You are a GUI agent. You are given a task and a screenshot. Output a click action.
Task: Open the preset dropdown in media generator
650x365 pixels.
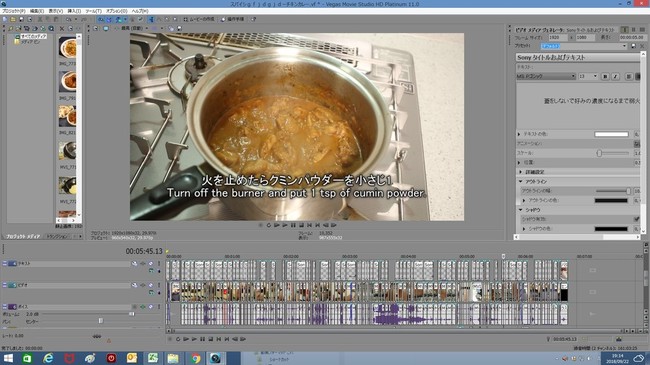[584, 46]
